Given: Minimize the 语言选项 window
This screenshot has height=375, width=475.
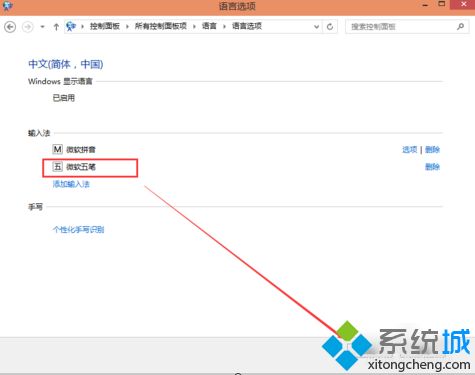Looking at the screenshot, I should [x=425, y=5].
